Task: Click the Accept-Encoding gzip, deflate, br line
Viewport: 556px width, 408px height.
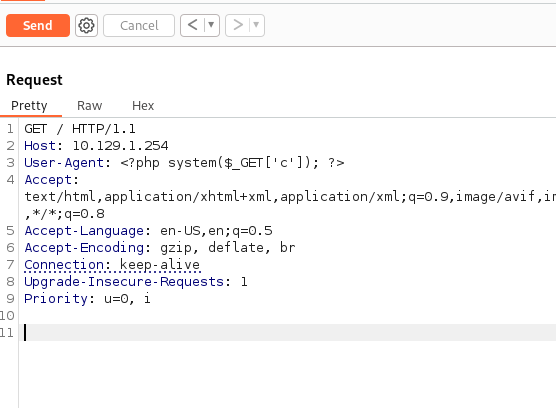Action: 160,248
